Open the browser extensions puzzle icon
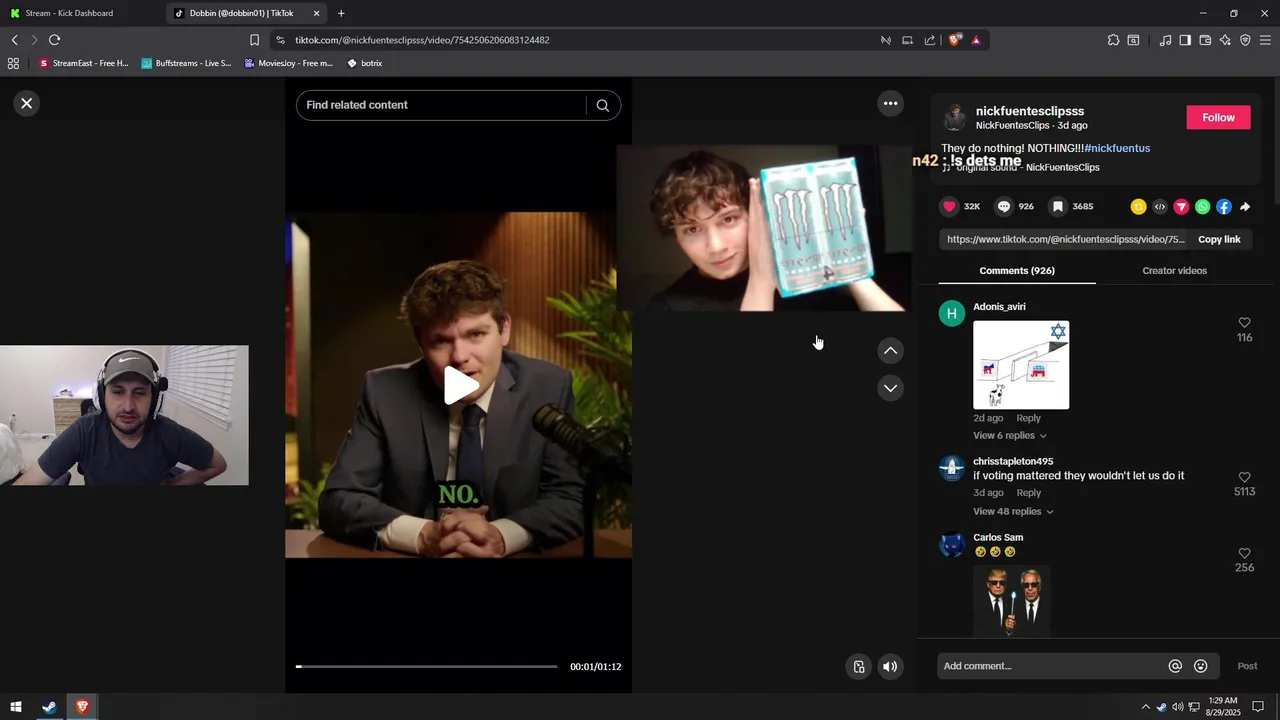1280x720 pixels. 1113,40
